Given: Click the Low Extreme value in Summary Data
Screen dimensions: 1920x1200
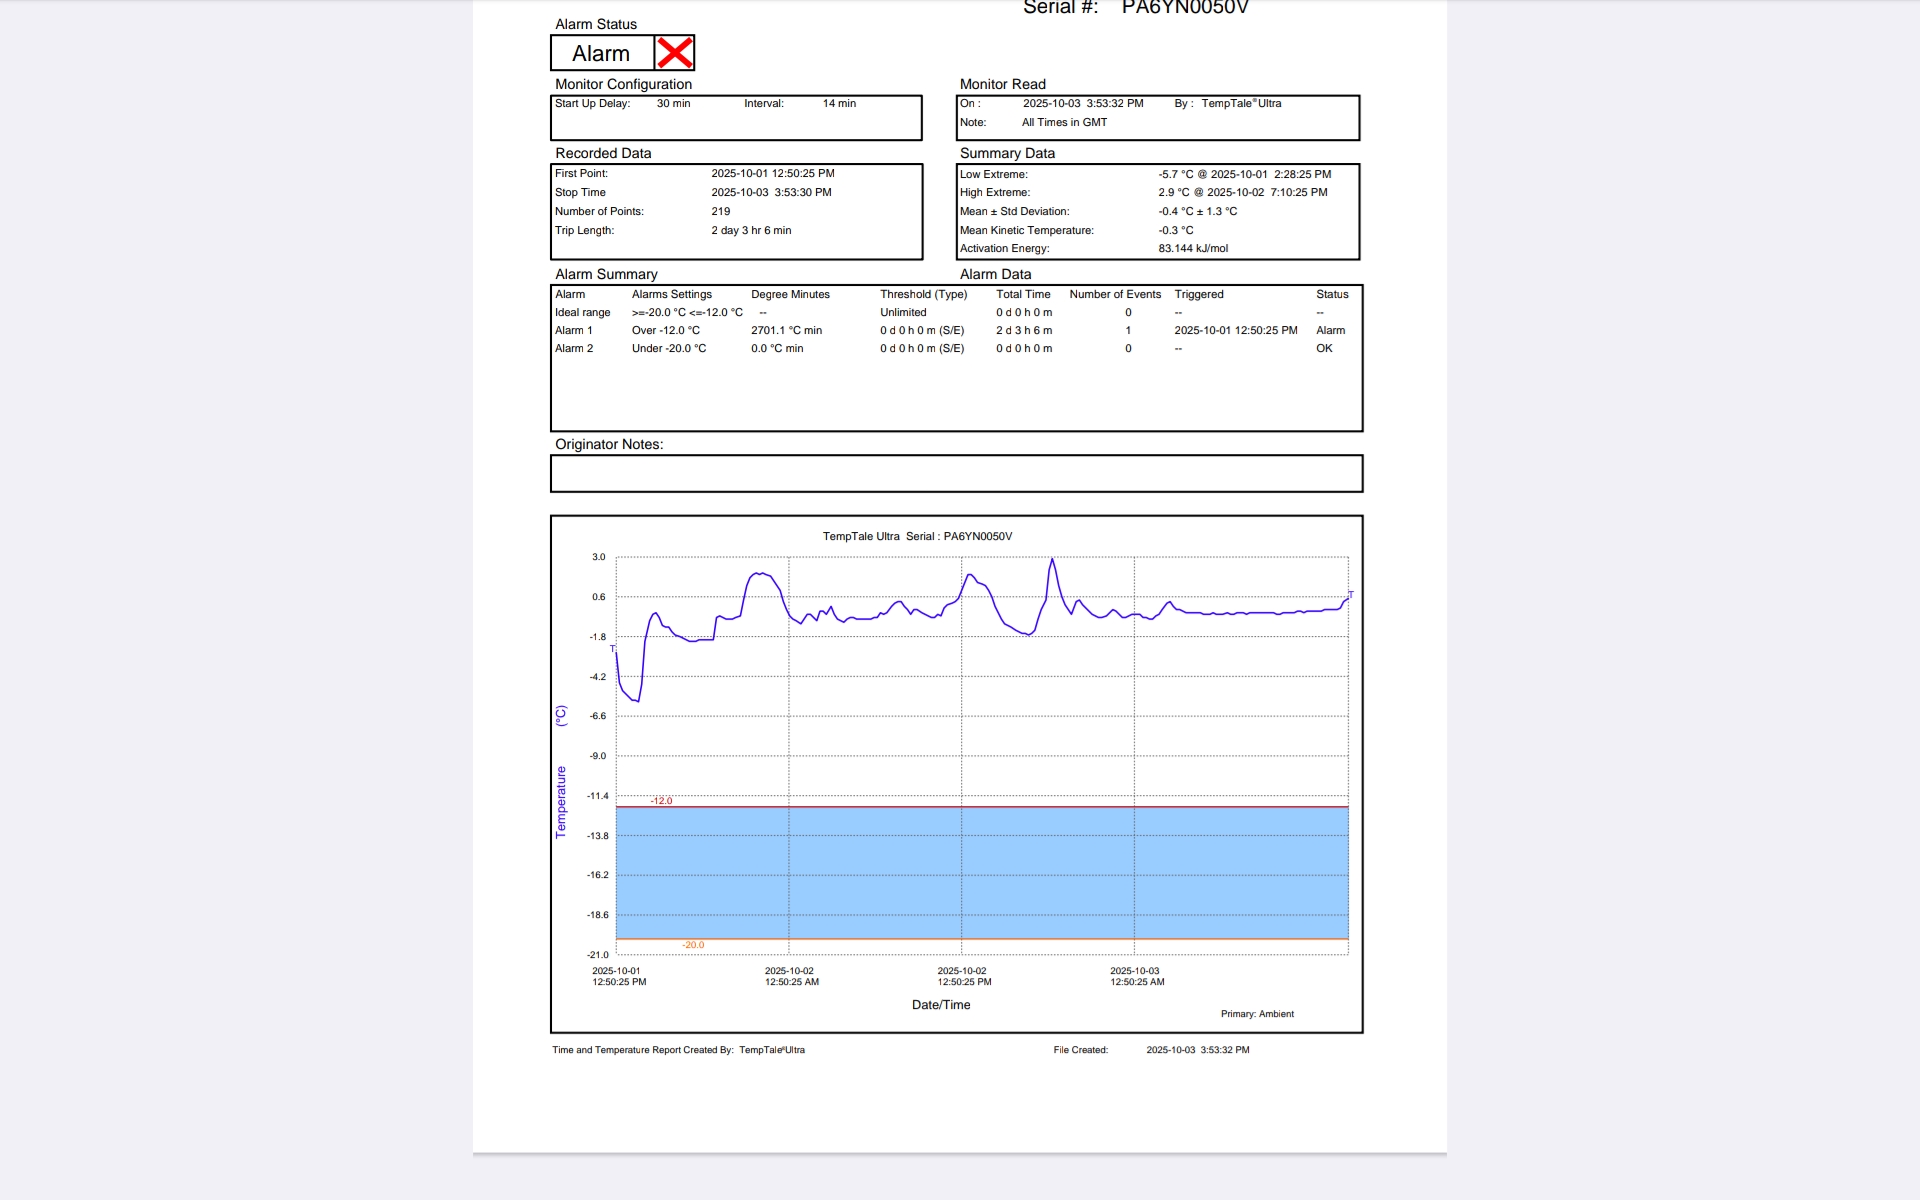Looking at the screenshot, I should pyautogui.click(x=1244, y=174).
